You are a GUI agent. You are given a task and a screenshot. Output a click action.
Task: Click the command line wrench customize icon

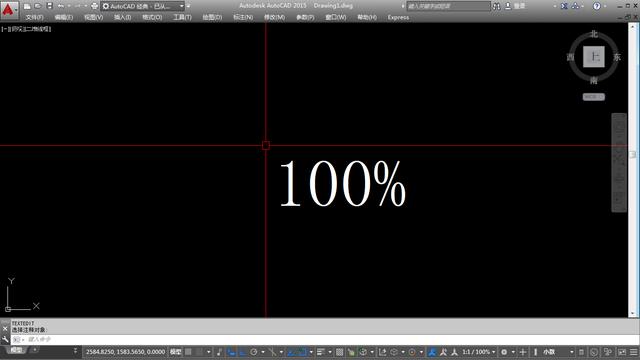(x=5, y=339)
